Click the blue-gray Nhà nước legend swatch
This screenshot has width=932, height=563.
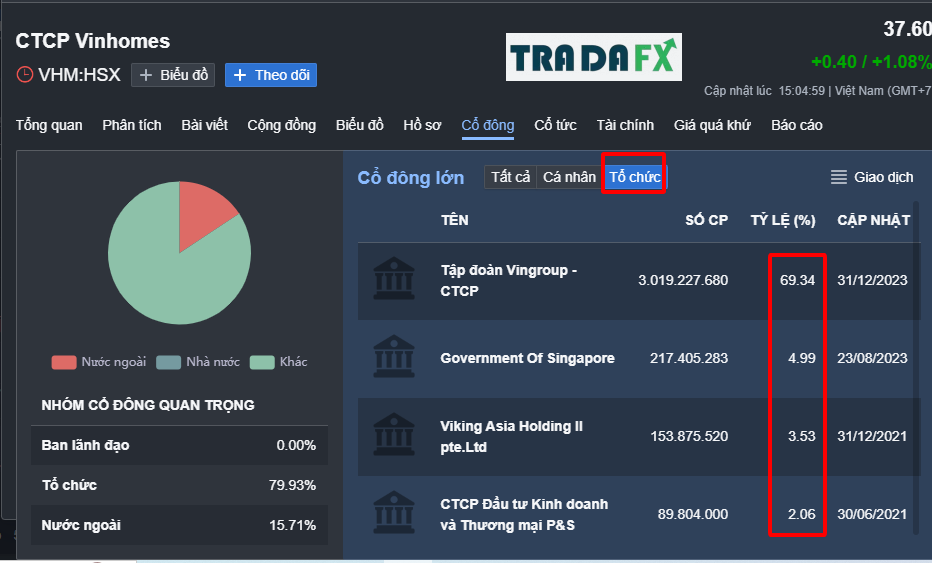168,362
